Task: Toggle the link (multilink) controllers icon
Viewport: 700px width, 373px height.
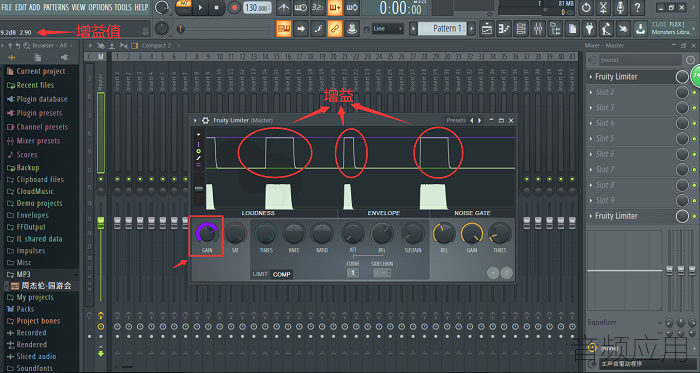Action: [335, 29]
